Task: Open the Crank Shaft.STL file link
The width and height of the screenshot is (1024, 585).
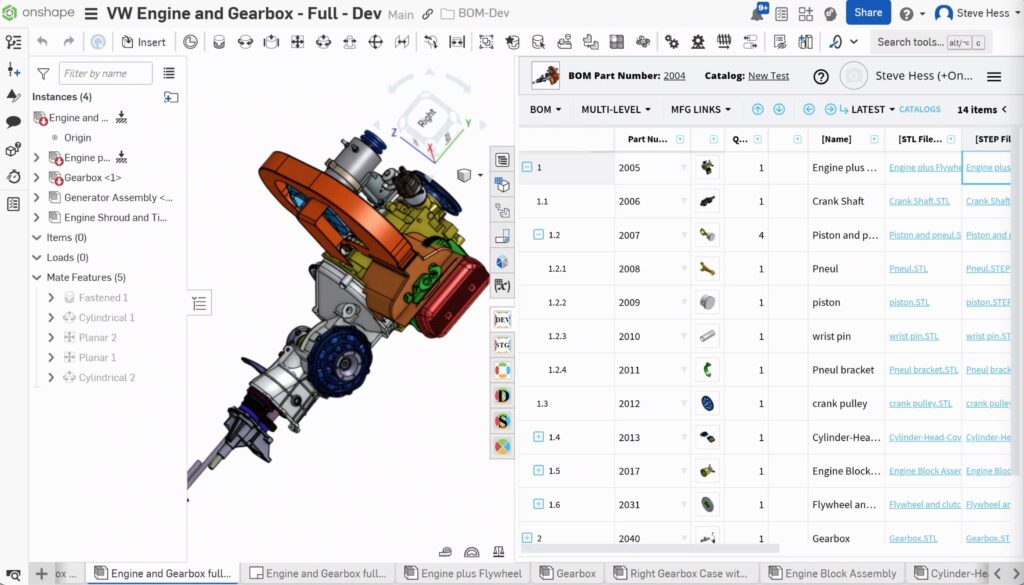Action: pos(920,201)
